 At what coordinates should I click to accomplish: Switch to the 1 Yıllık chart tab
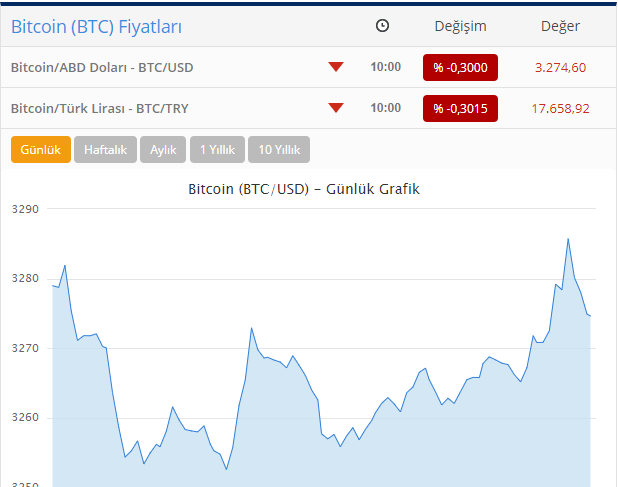[x=217, y=149]
